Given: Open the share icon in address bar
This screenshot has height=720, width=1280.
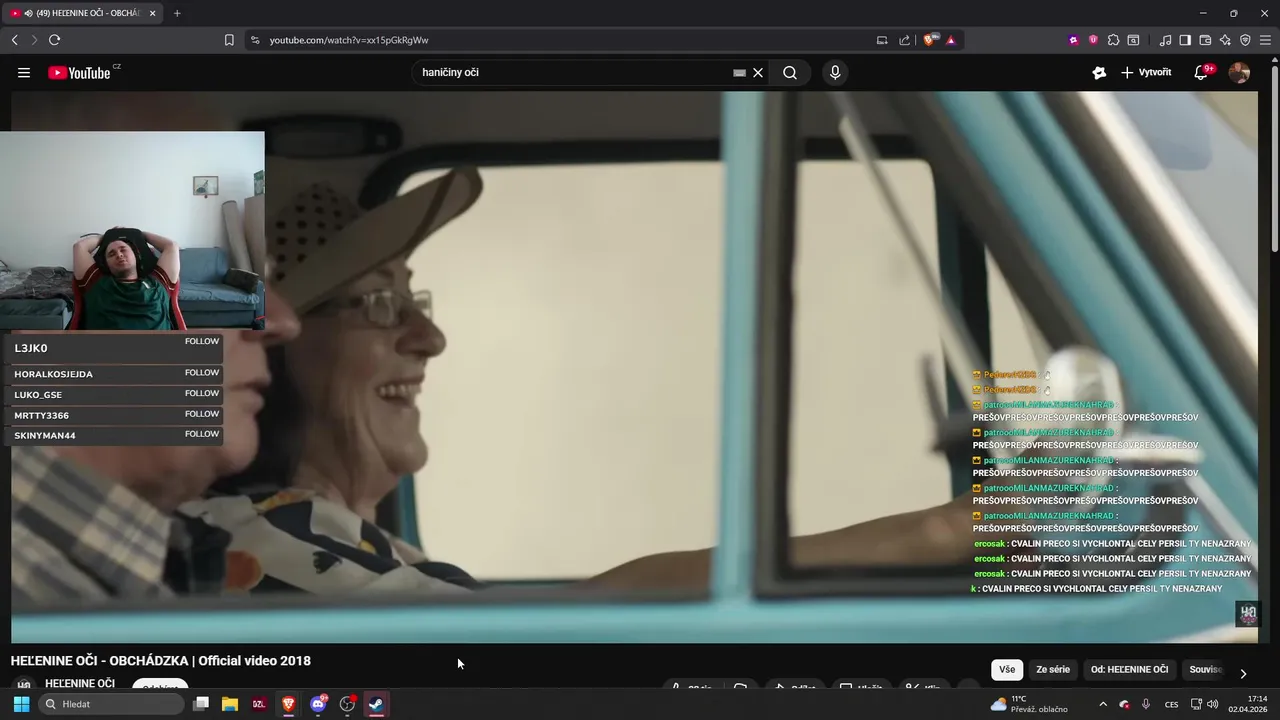Looking at the screenshot, I should point(905,40).
